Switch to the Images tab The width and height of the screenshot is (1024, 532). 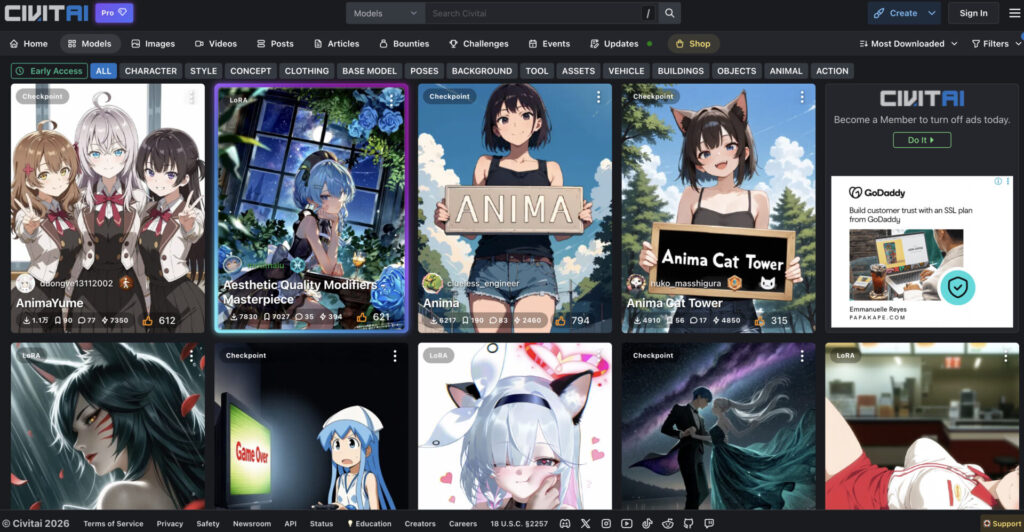click(152, 44)
